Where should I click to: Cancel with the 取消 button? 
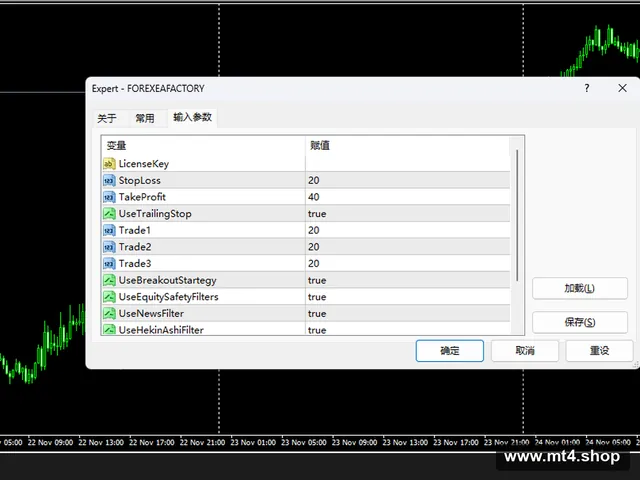(x=524, y=351)
